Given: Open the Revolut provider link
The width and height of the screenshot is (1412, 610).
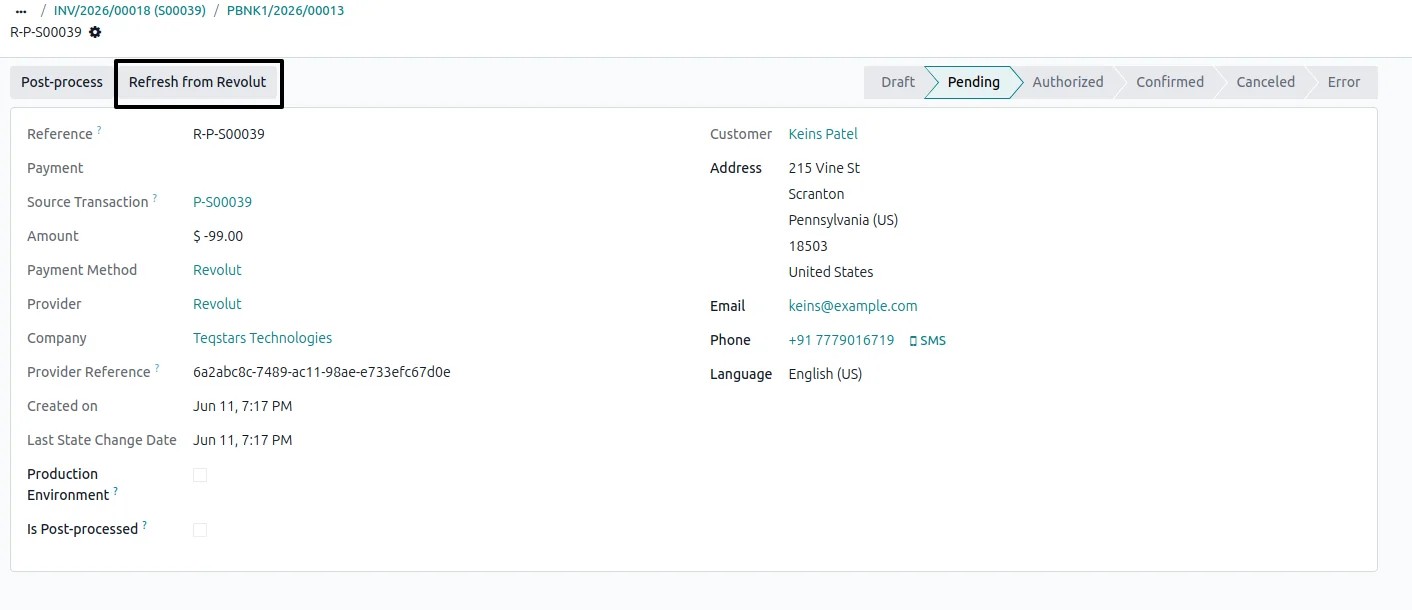Looking at the screenshot, I should (x=217, y=304).
